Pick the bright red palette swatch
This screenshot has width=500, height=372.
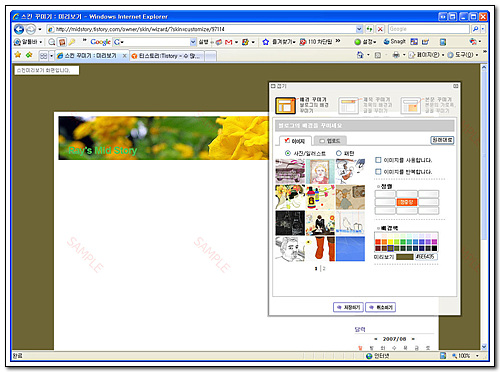coord(378,242)
